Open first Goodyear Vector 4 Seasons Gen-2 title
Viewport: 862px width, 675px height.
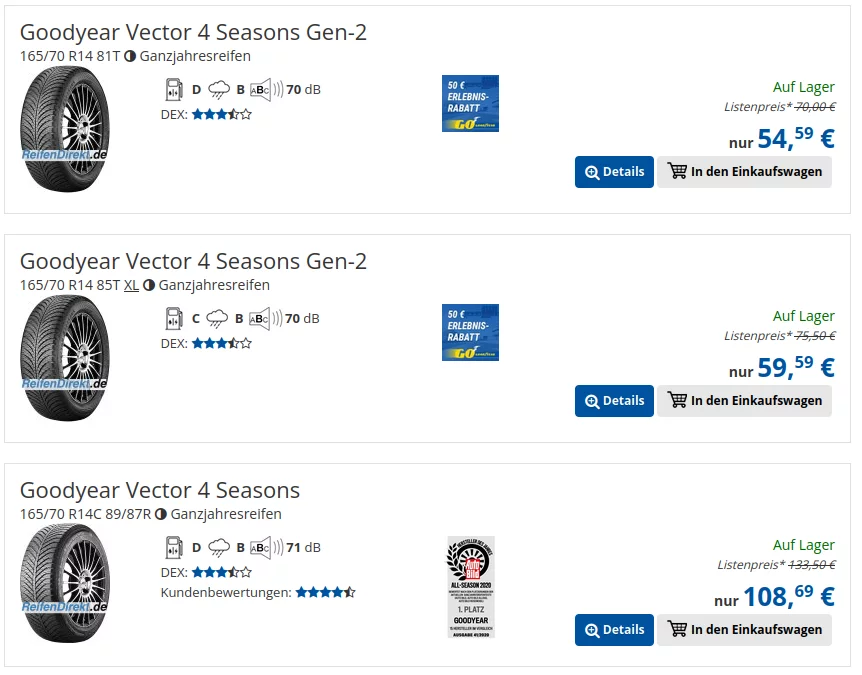point(193,33)
